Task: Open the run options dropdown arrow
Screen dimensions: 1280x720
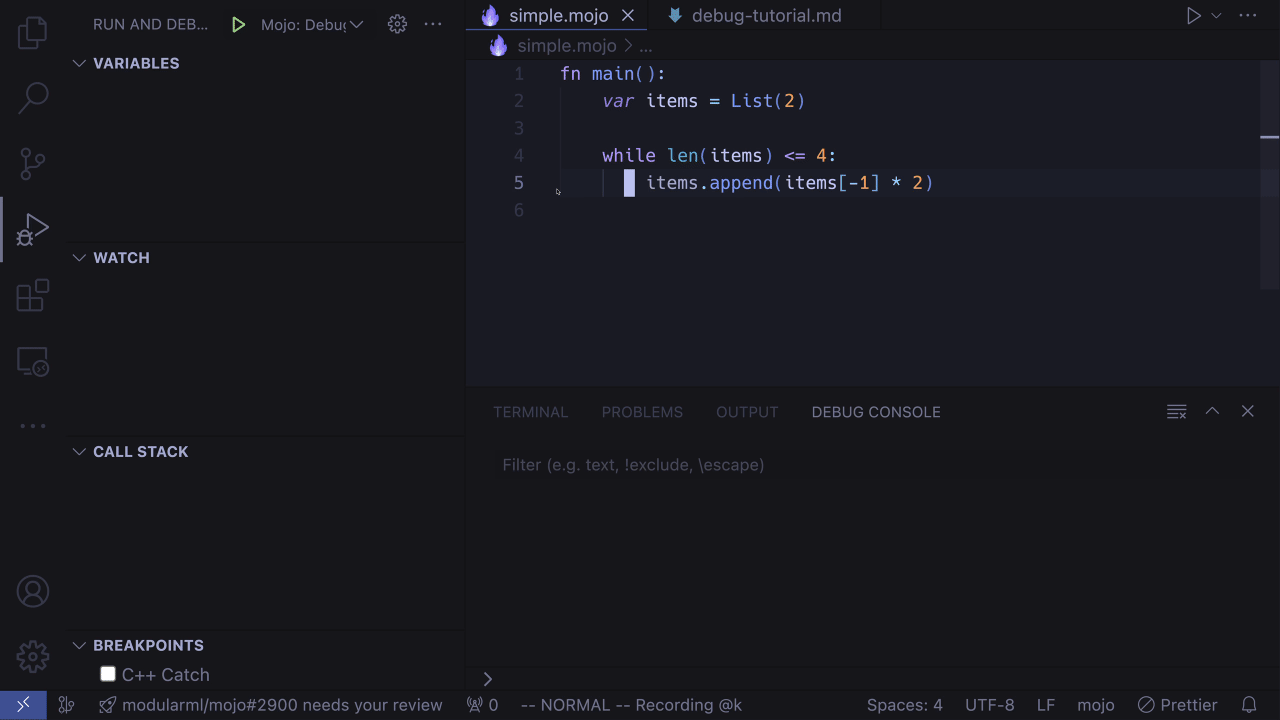Action: pyautogui.click(x=1217, y=15)
